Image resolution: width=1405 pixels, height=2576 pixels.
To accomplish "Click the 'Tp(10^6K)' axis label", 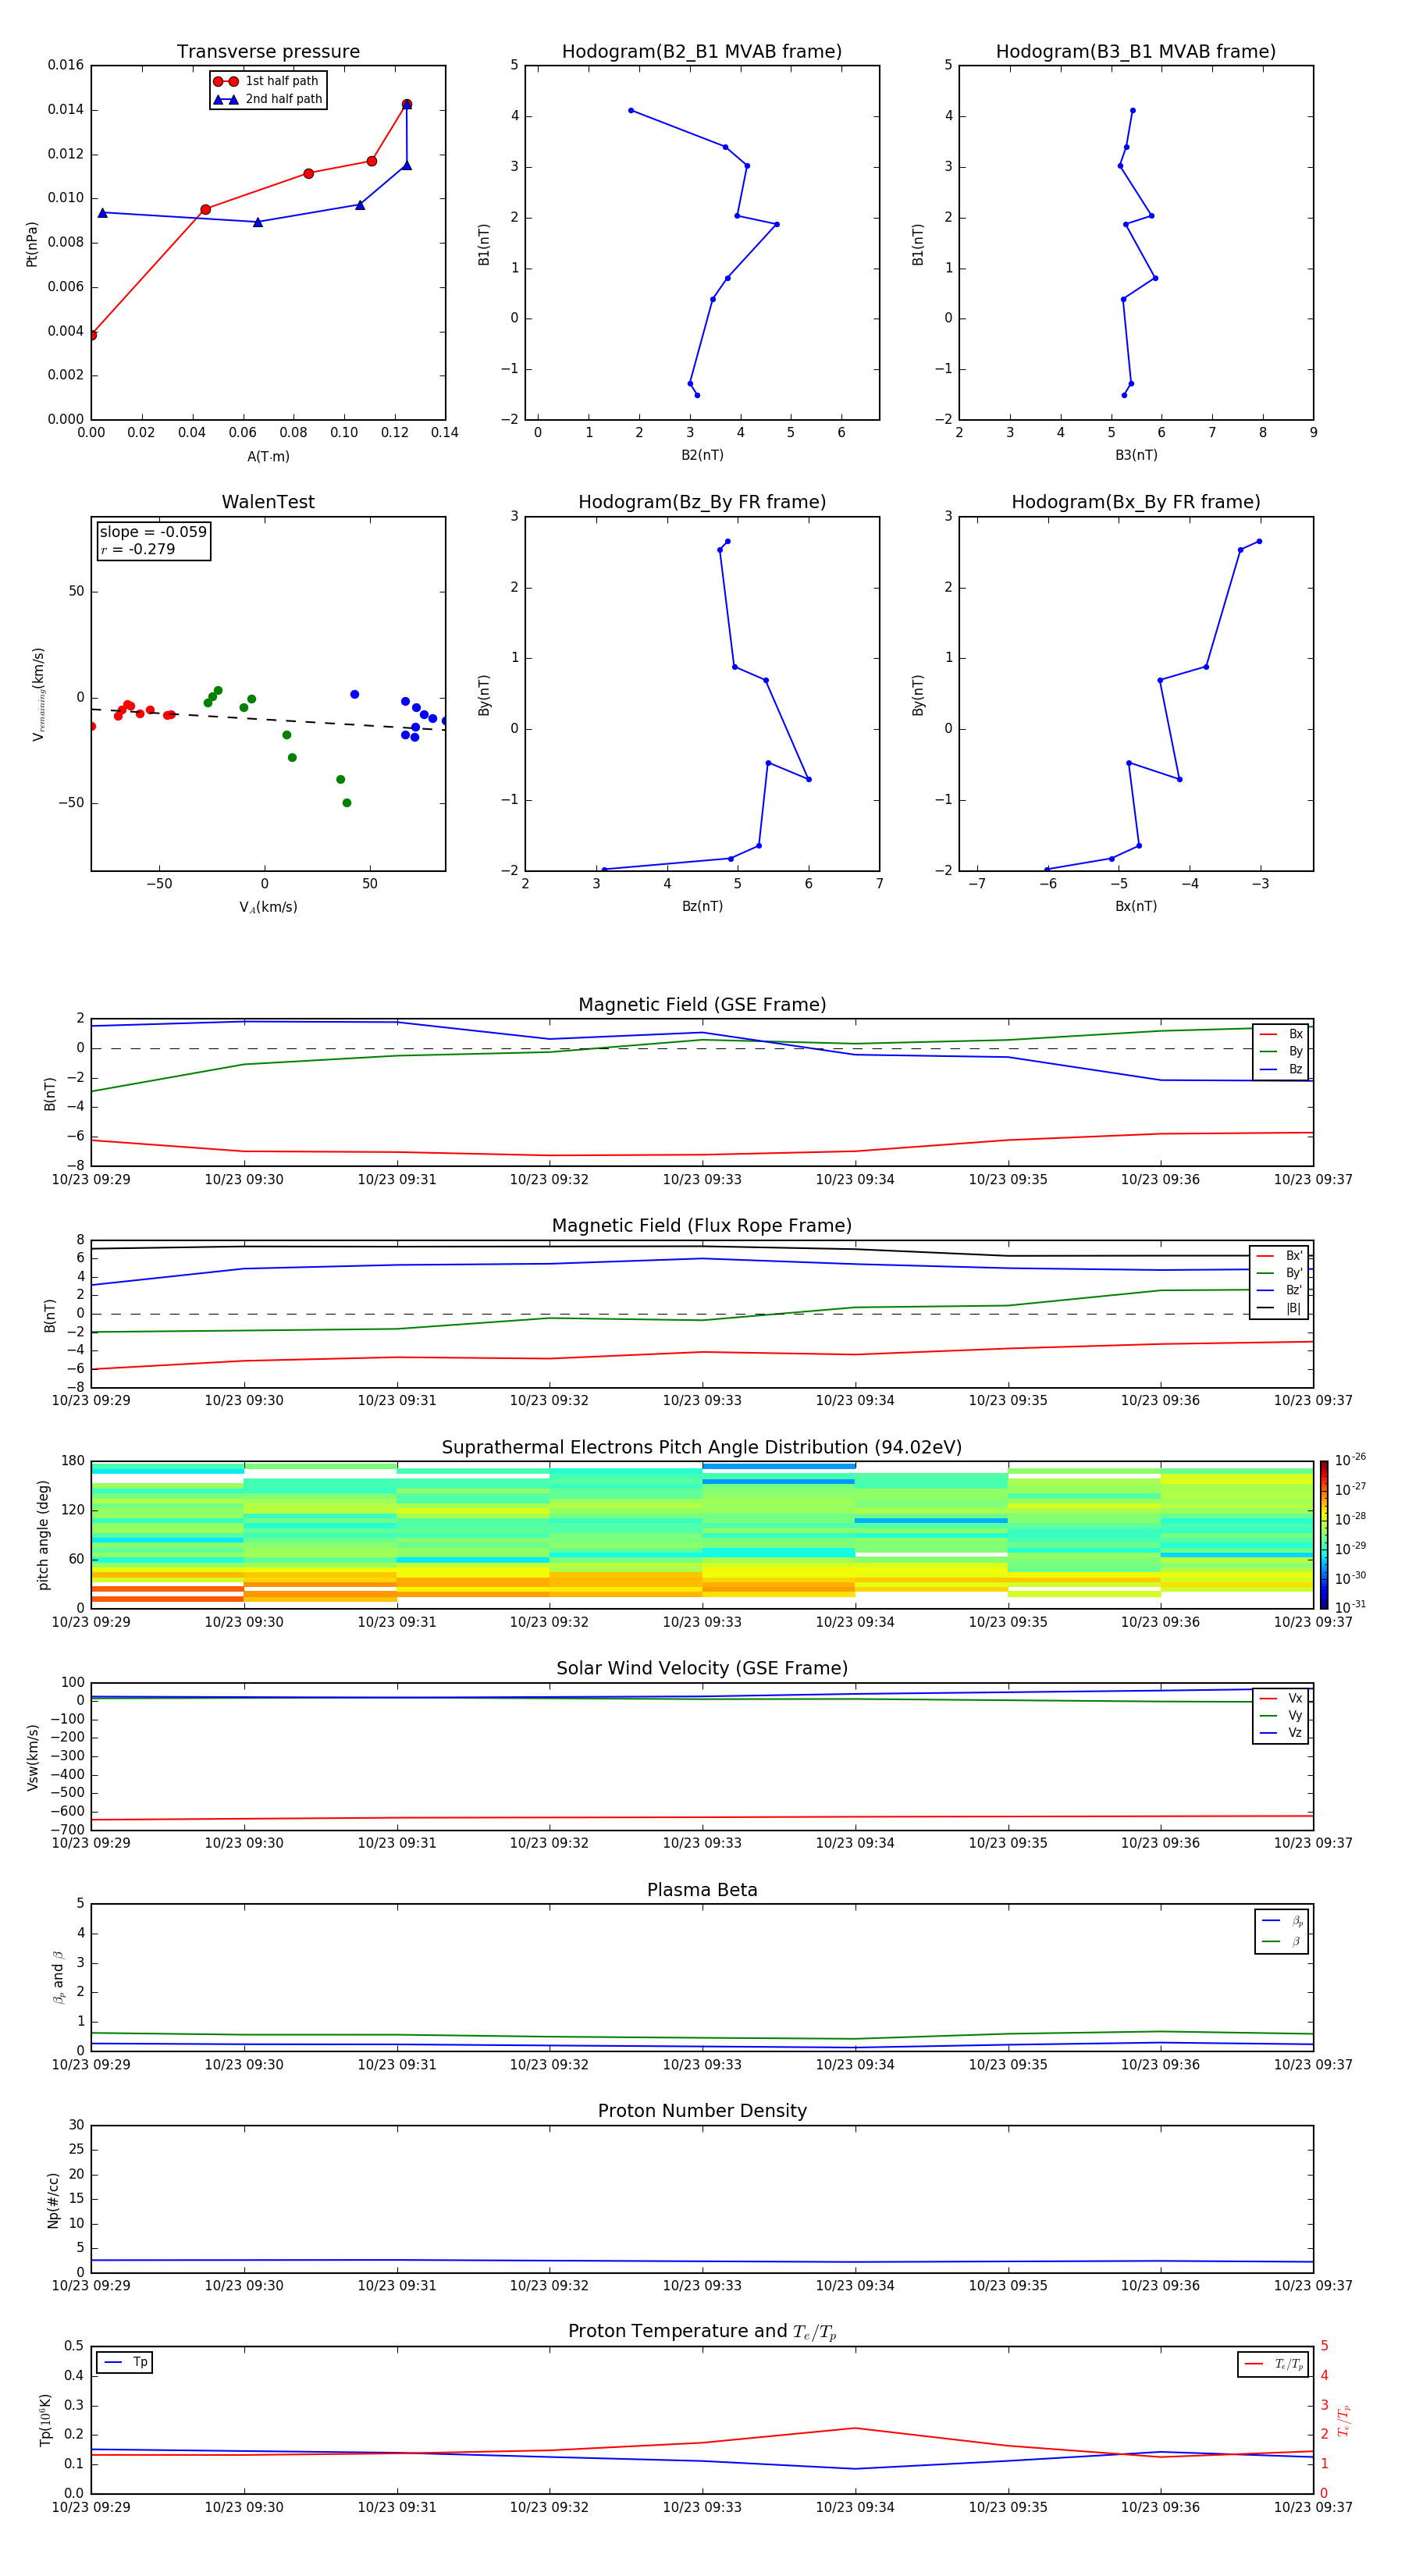I will point(45,2420).
